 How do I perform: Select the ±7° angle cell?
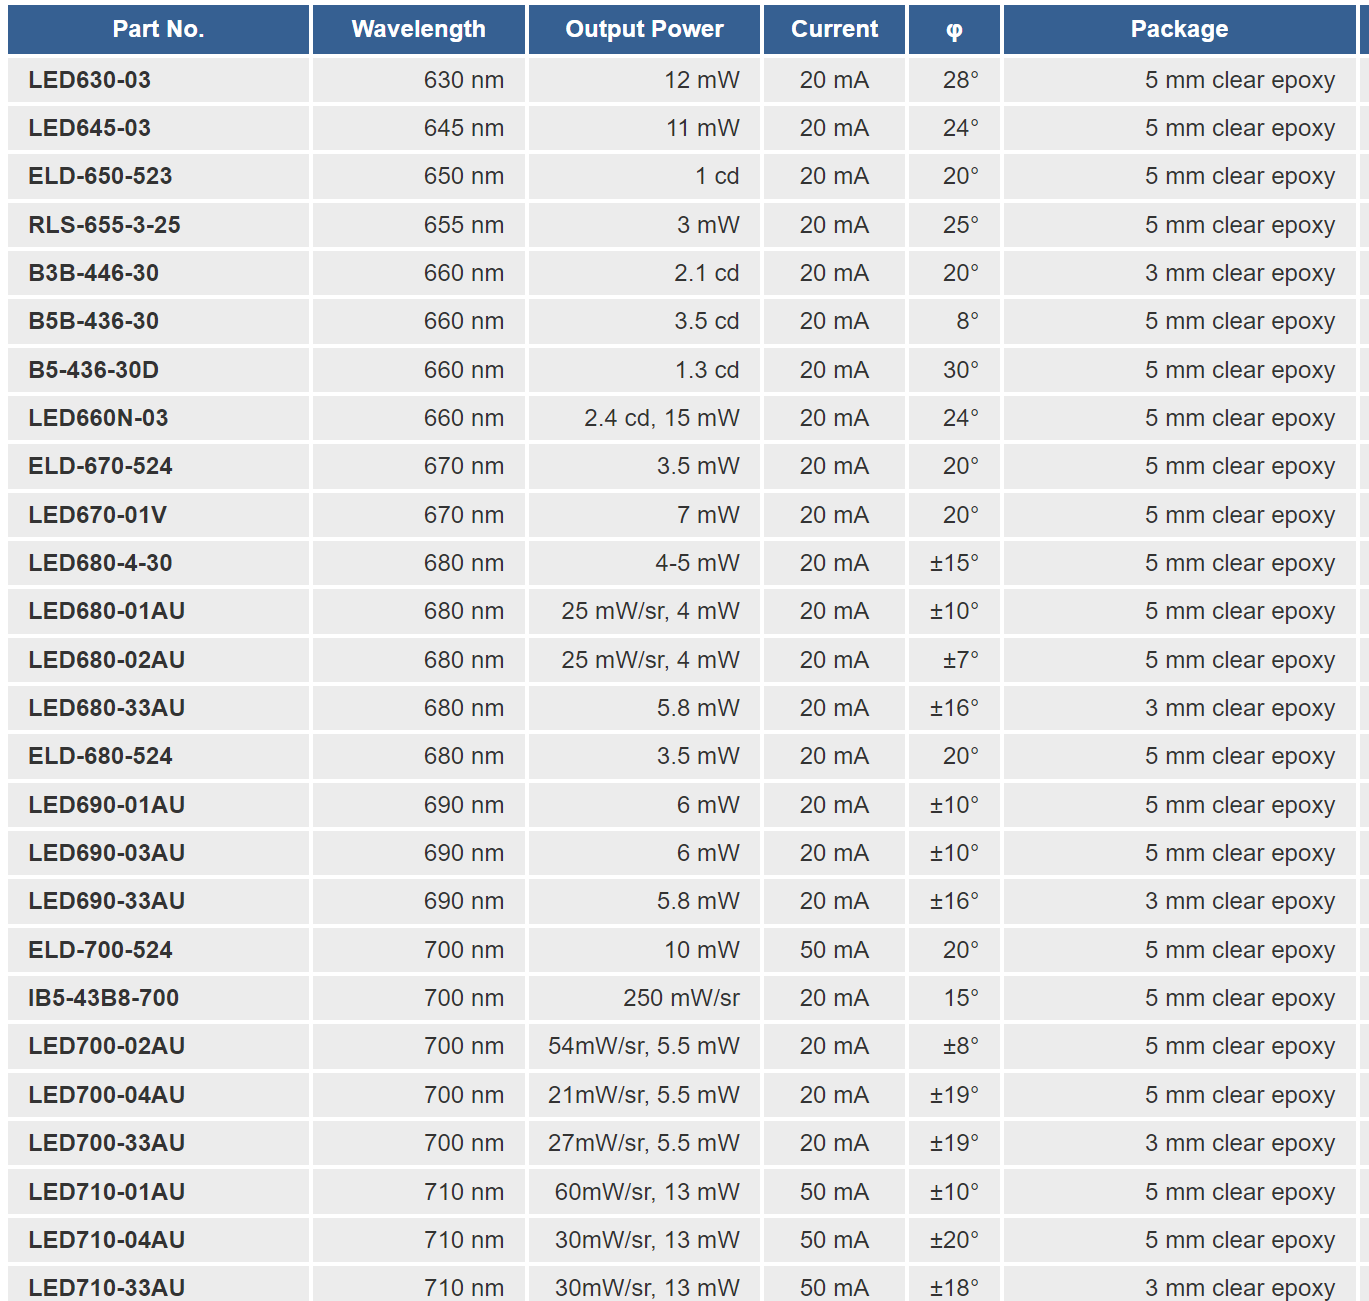(954, 660)
